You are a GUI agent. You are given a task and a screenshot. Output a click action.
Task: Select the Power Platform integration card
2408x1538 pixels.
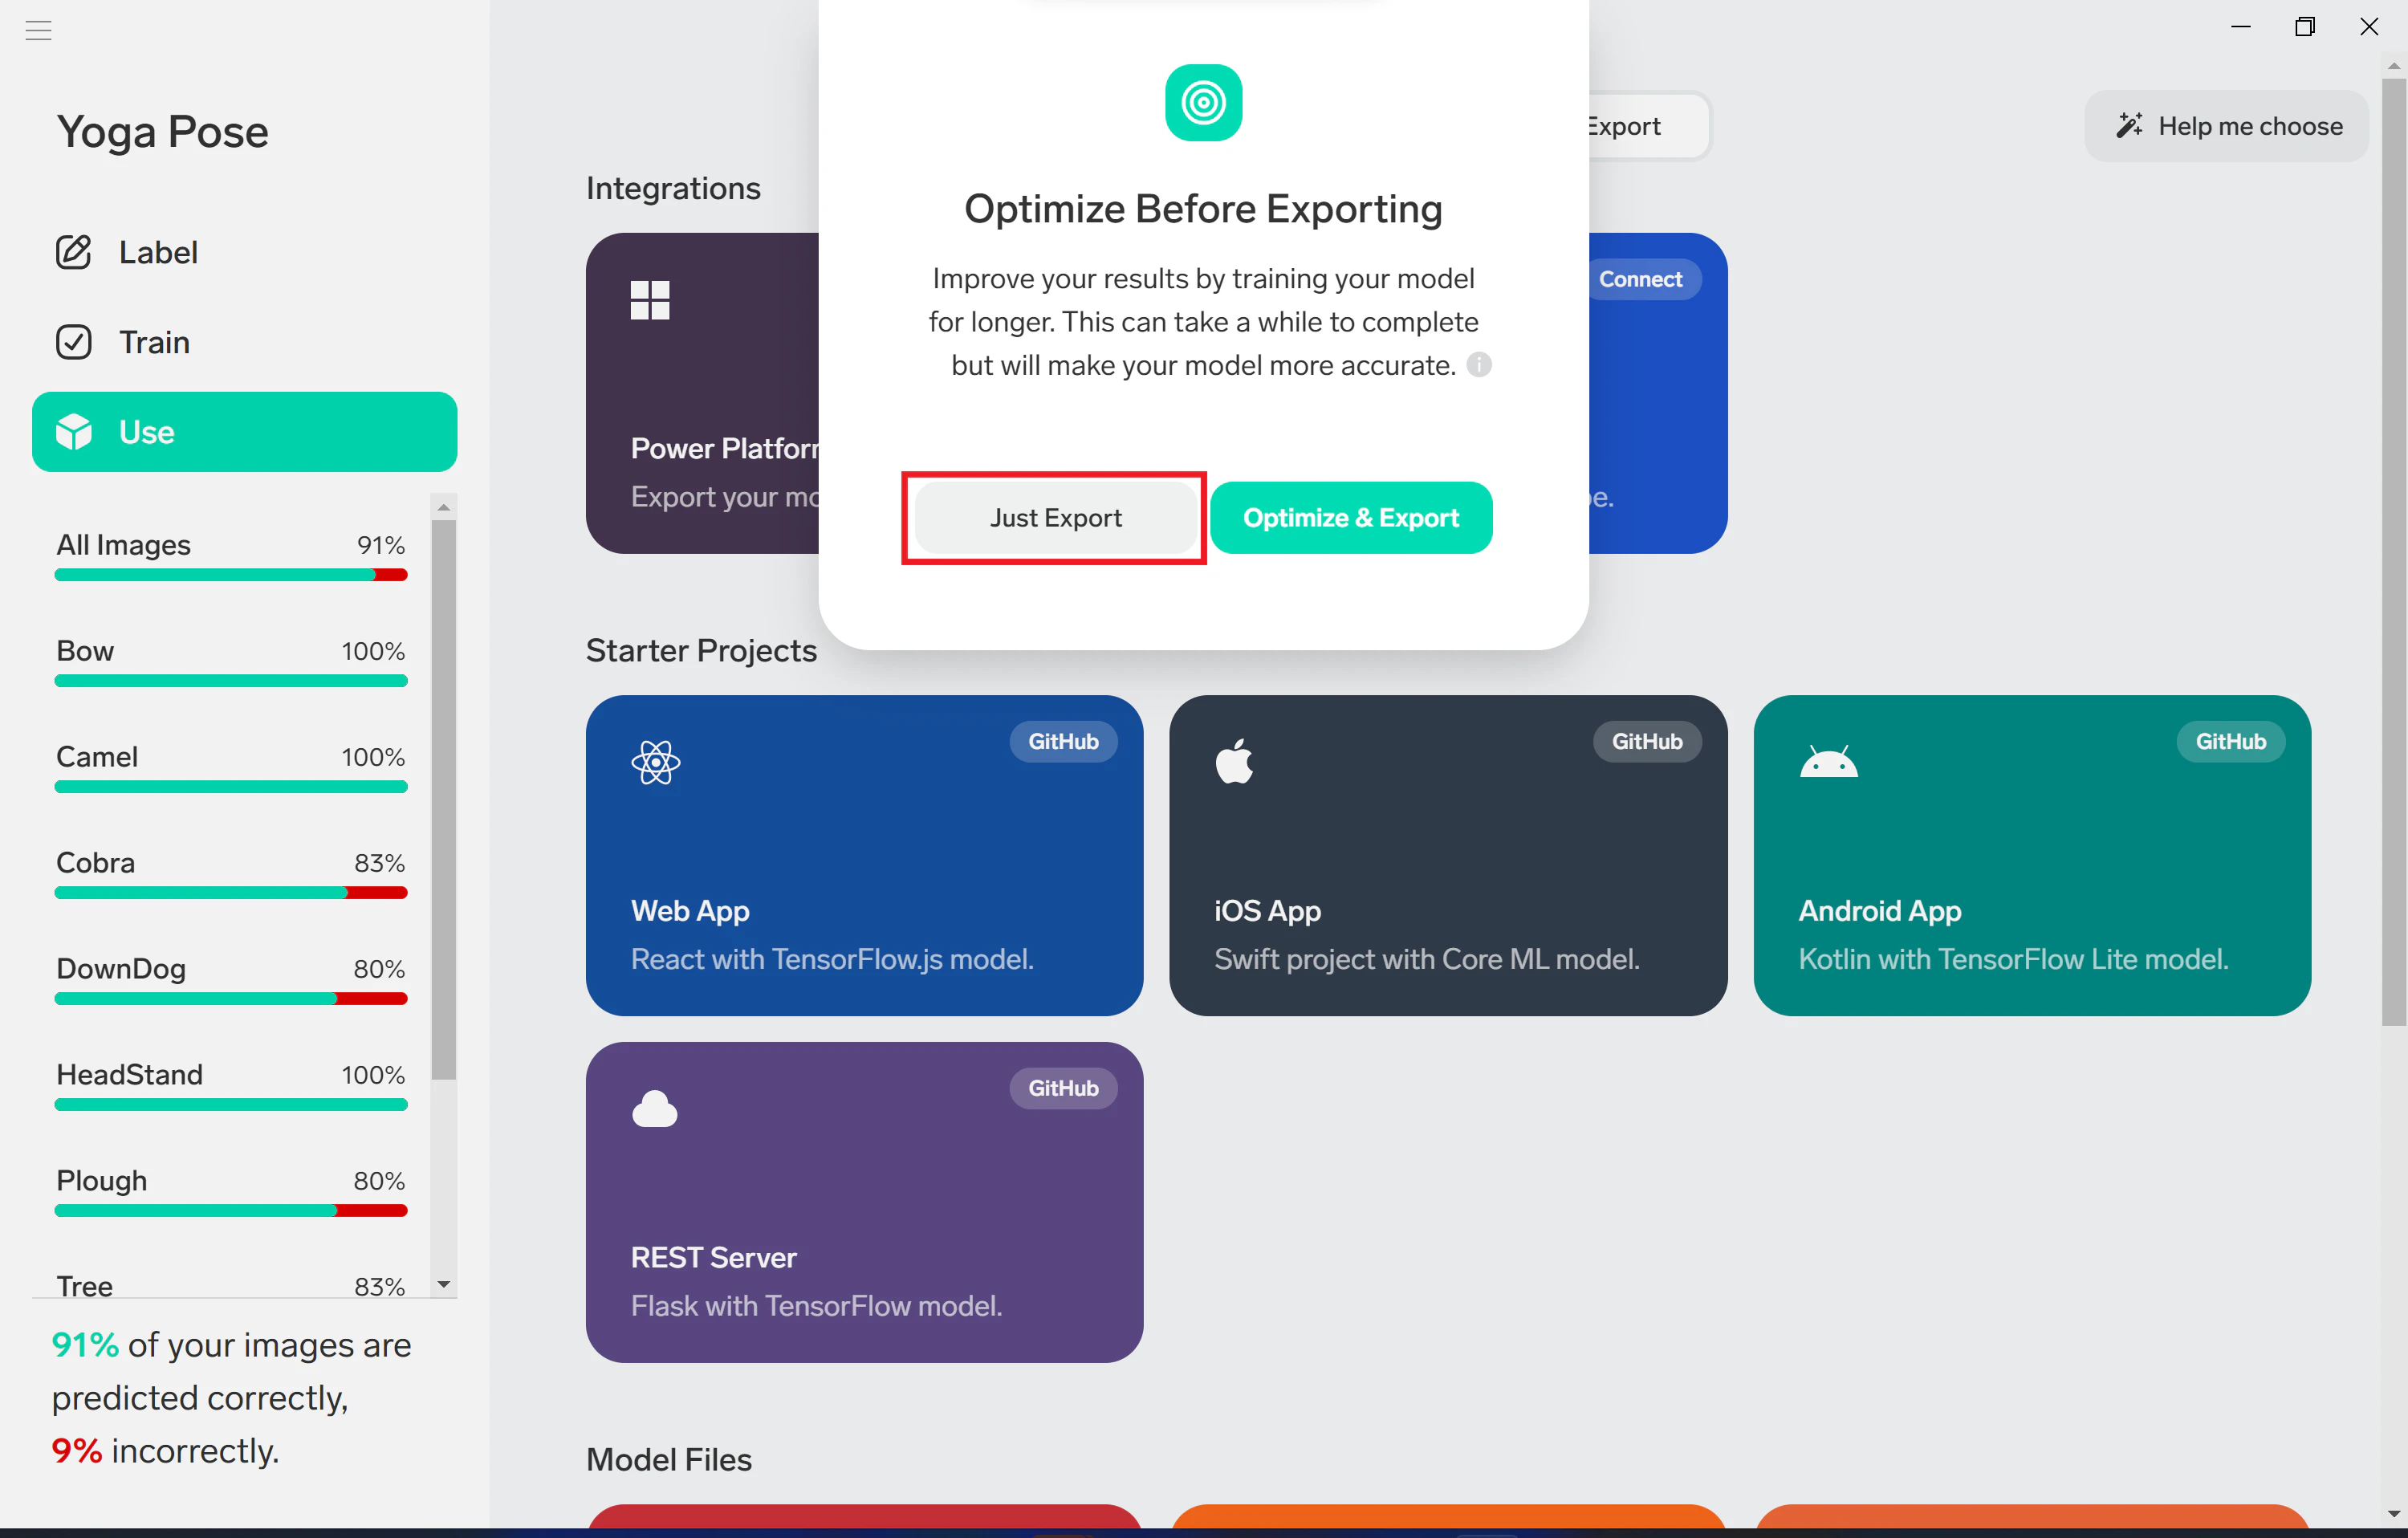[x=703, y=393]
